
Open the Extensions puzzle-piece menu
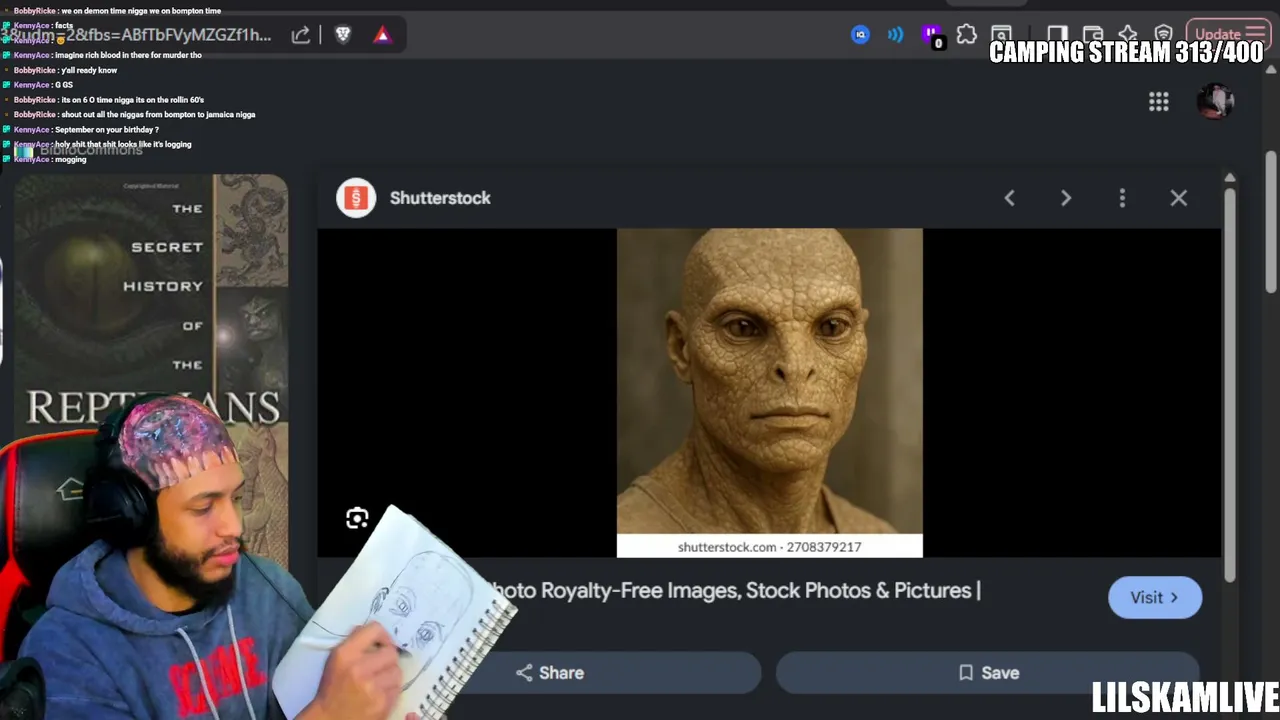(x=967, y=35)
